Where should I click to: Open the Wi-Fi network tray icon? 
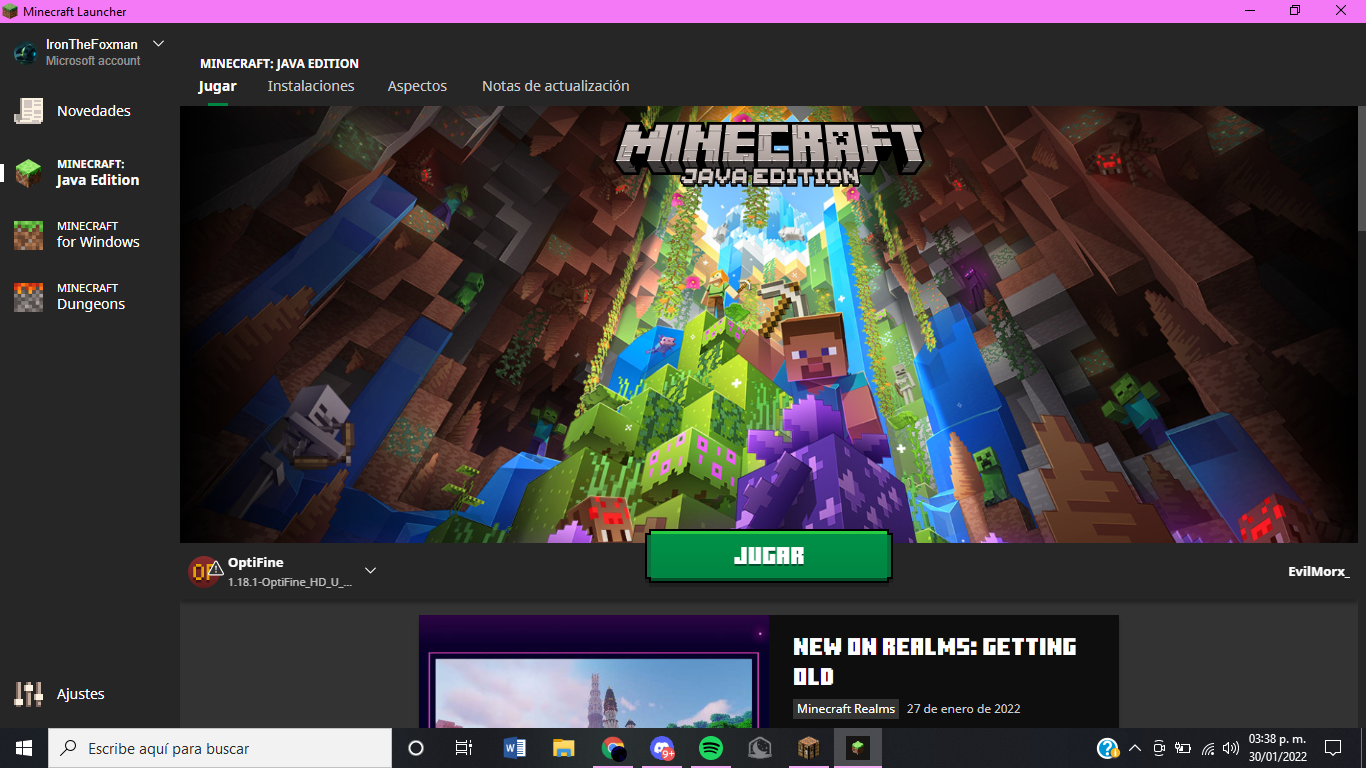1208,748
